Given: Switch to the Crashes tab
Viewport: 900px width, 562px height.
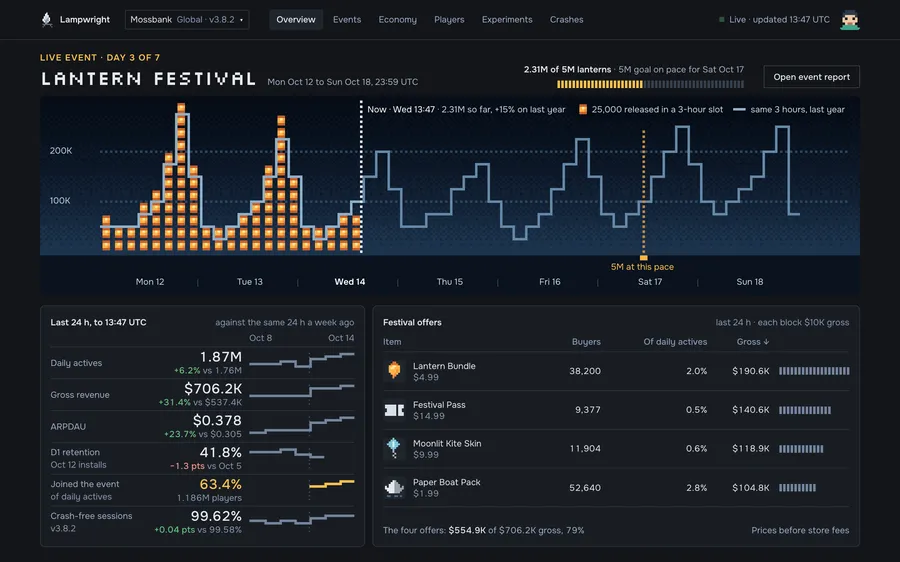Looking at the screenshot, I should click(x=567, y=20).
